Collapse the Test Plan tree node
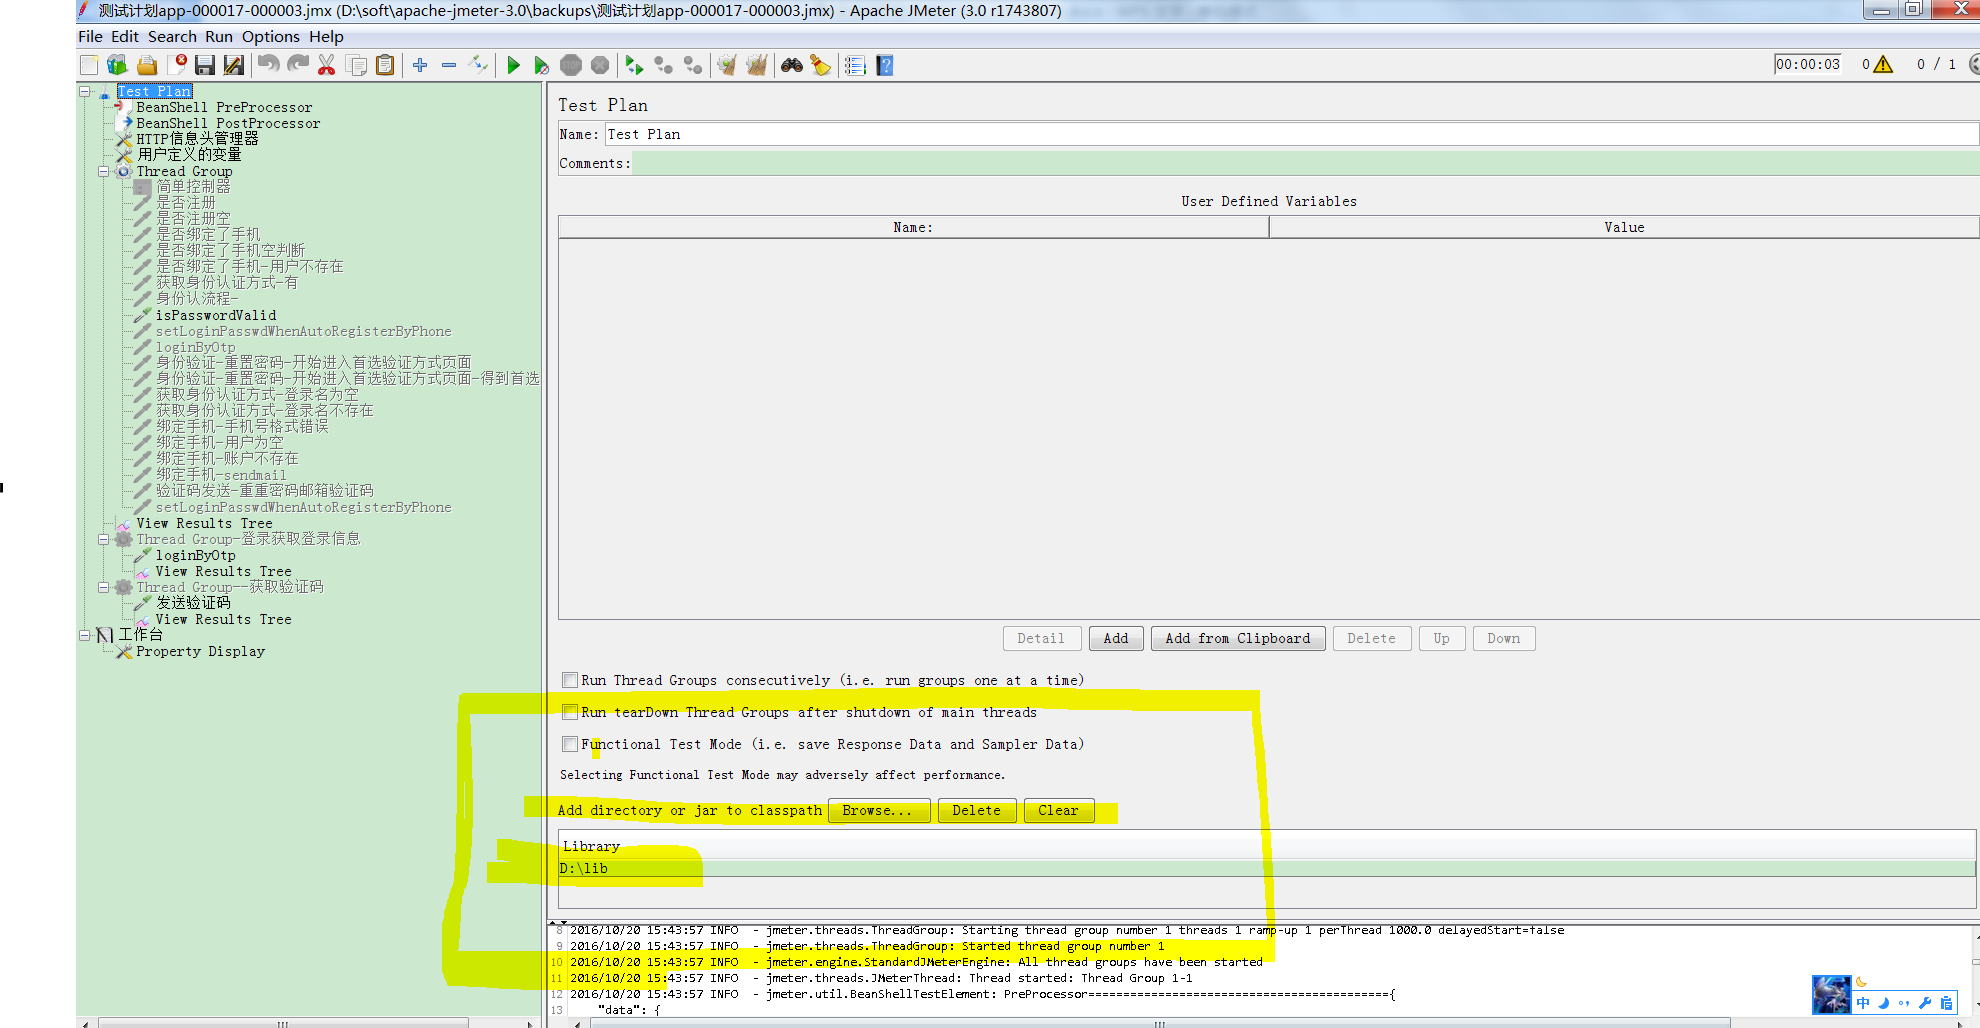Image resolution: width=1980 pixels, height=1028 pixels. (85, 91)
